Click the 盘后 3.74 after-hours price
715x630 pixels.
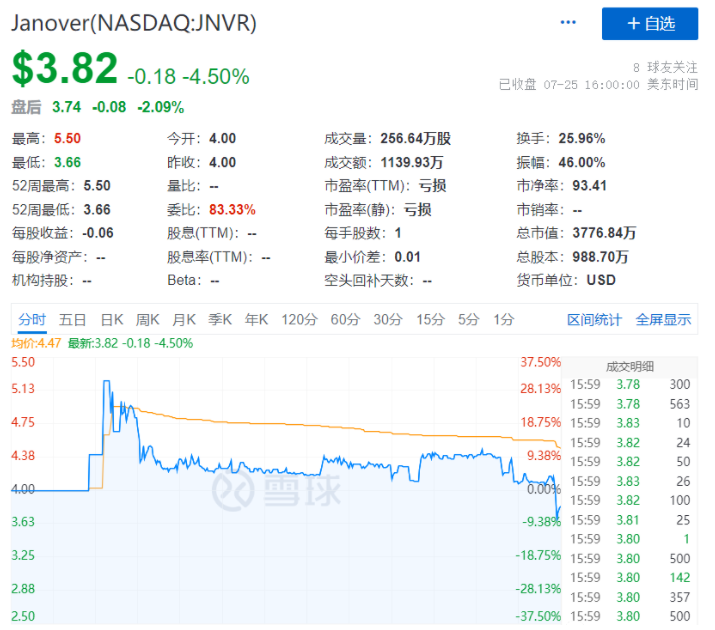[67, 107]
